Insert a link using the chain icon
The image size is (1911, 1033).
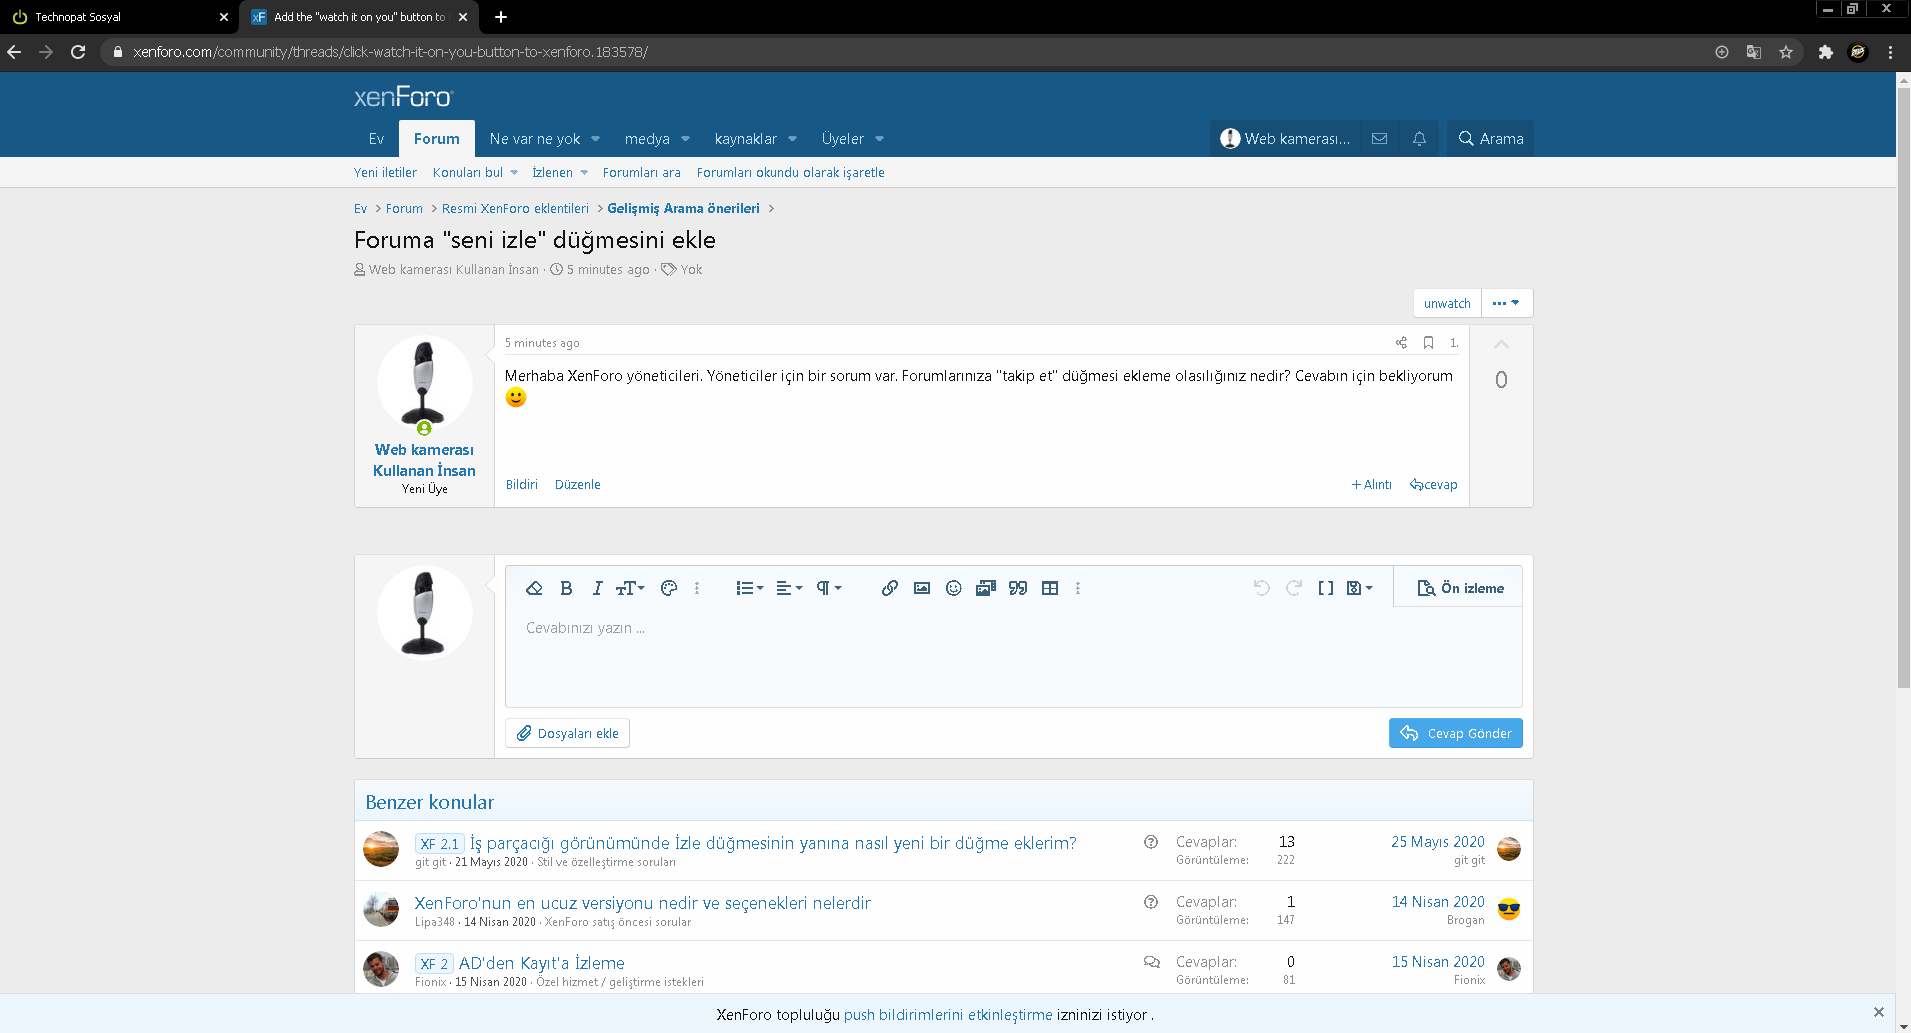coord(890,588)
